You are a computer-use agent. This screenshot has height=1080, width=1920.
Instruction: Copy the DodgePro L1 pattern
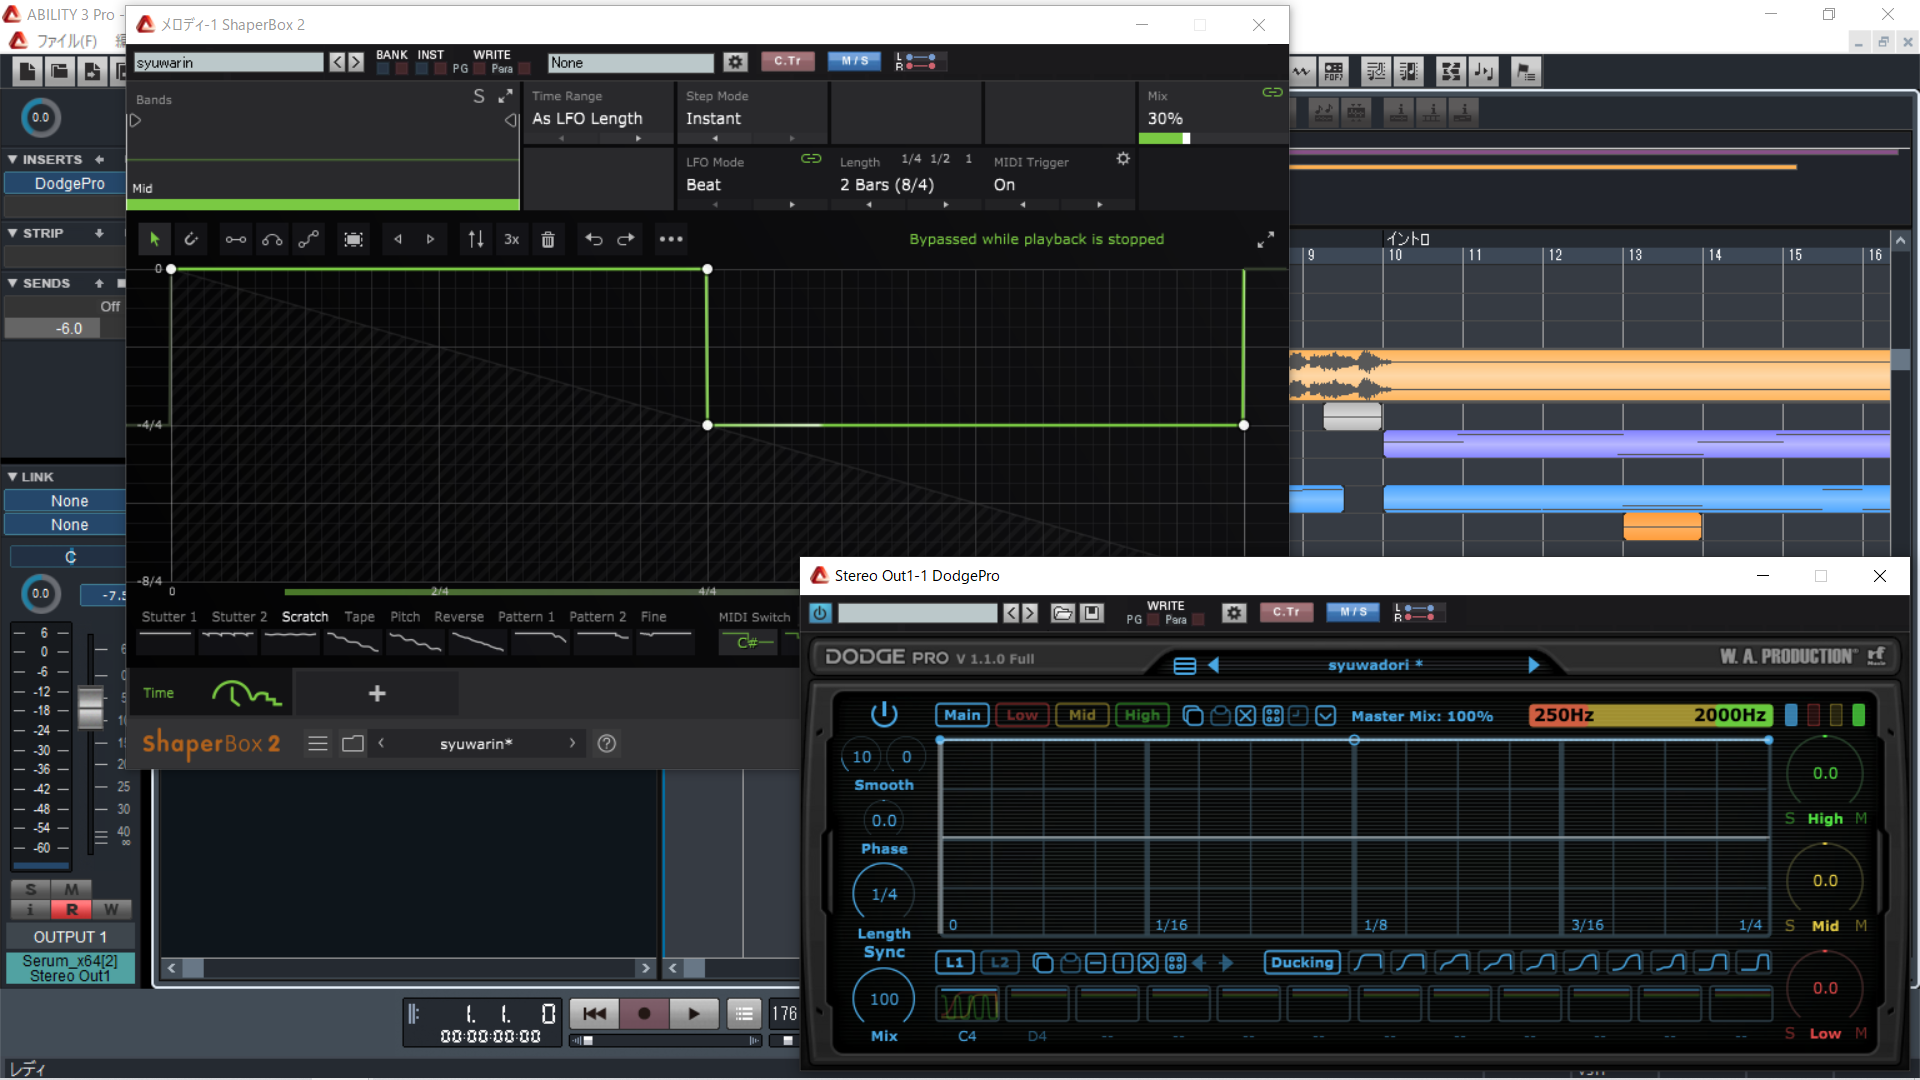[1043, 963]
